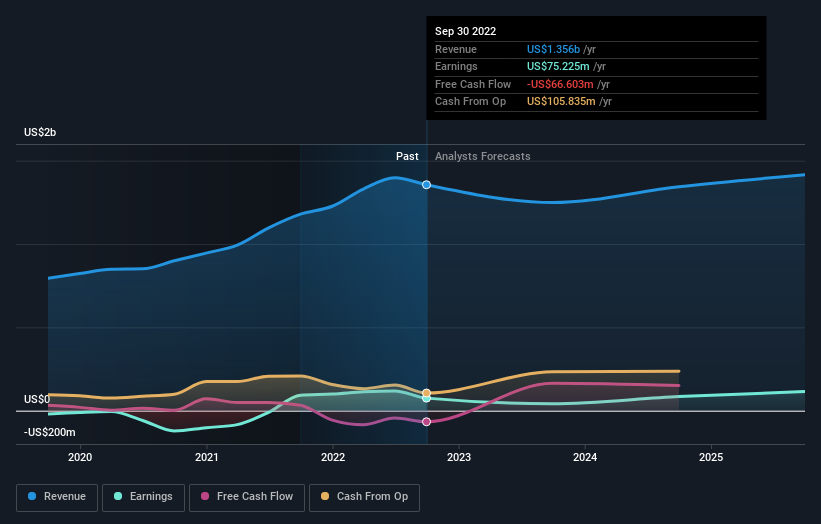The height and width of the screenshot is (524, 821).
Task: Click the pink Free Cash Flow data point
Action: tap(426, 422)
